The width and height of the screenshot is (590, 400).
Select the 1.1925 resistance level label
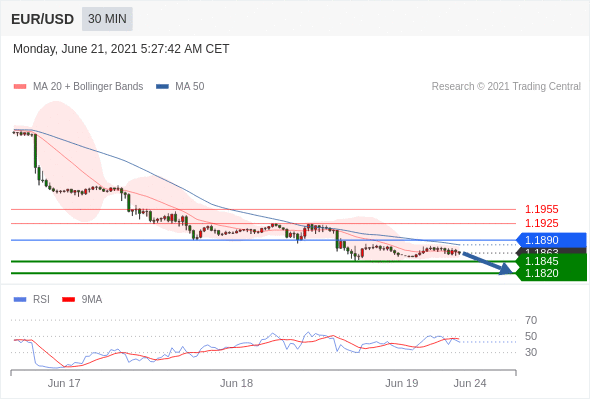pyautogui.click(x=541, y=223)
